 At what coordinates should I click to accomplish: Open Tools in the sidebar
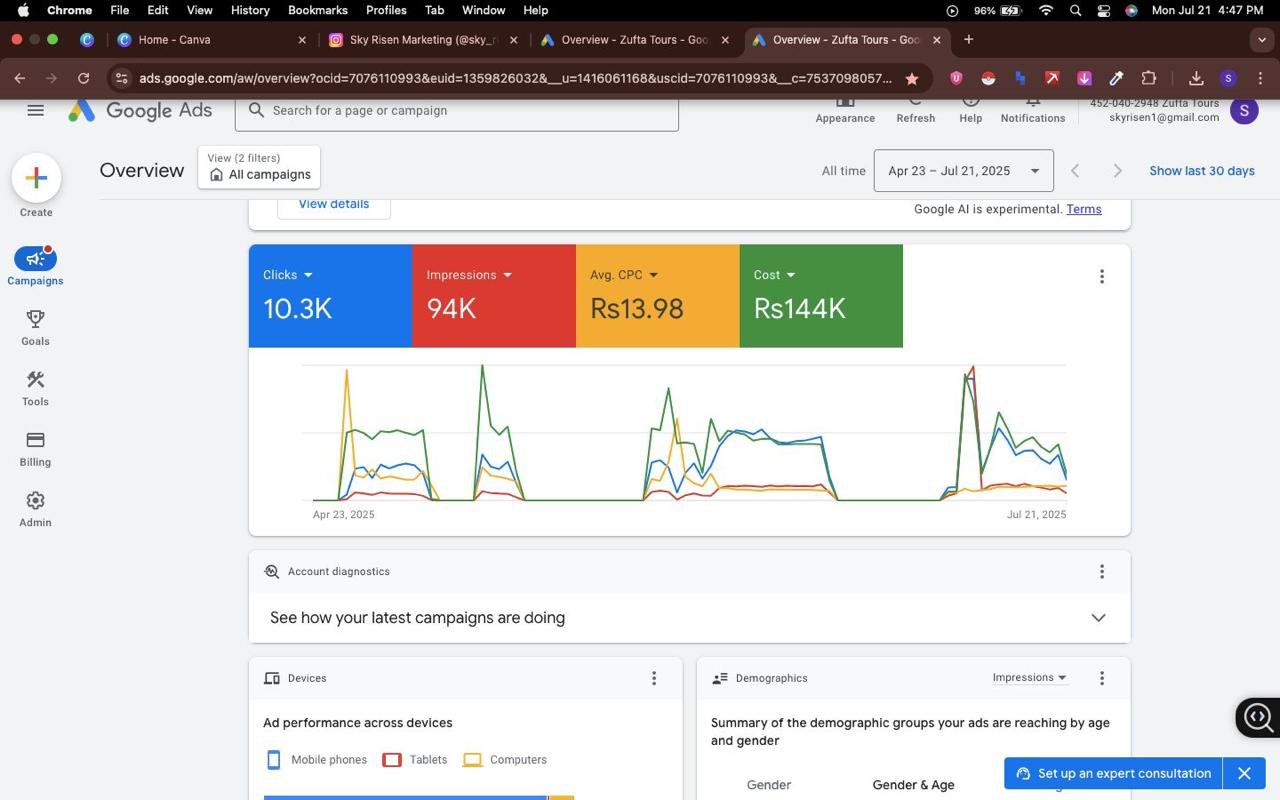(35, 388)
